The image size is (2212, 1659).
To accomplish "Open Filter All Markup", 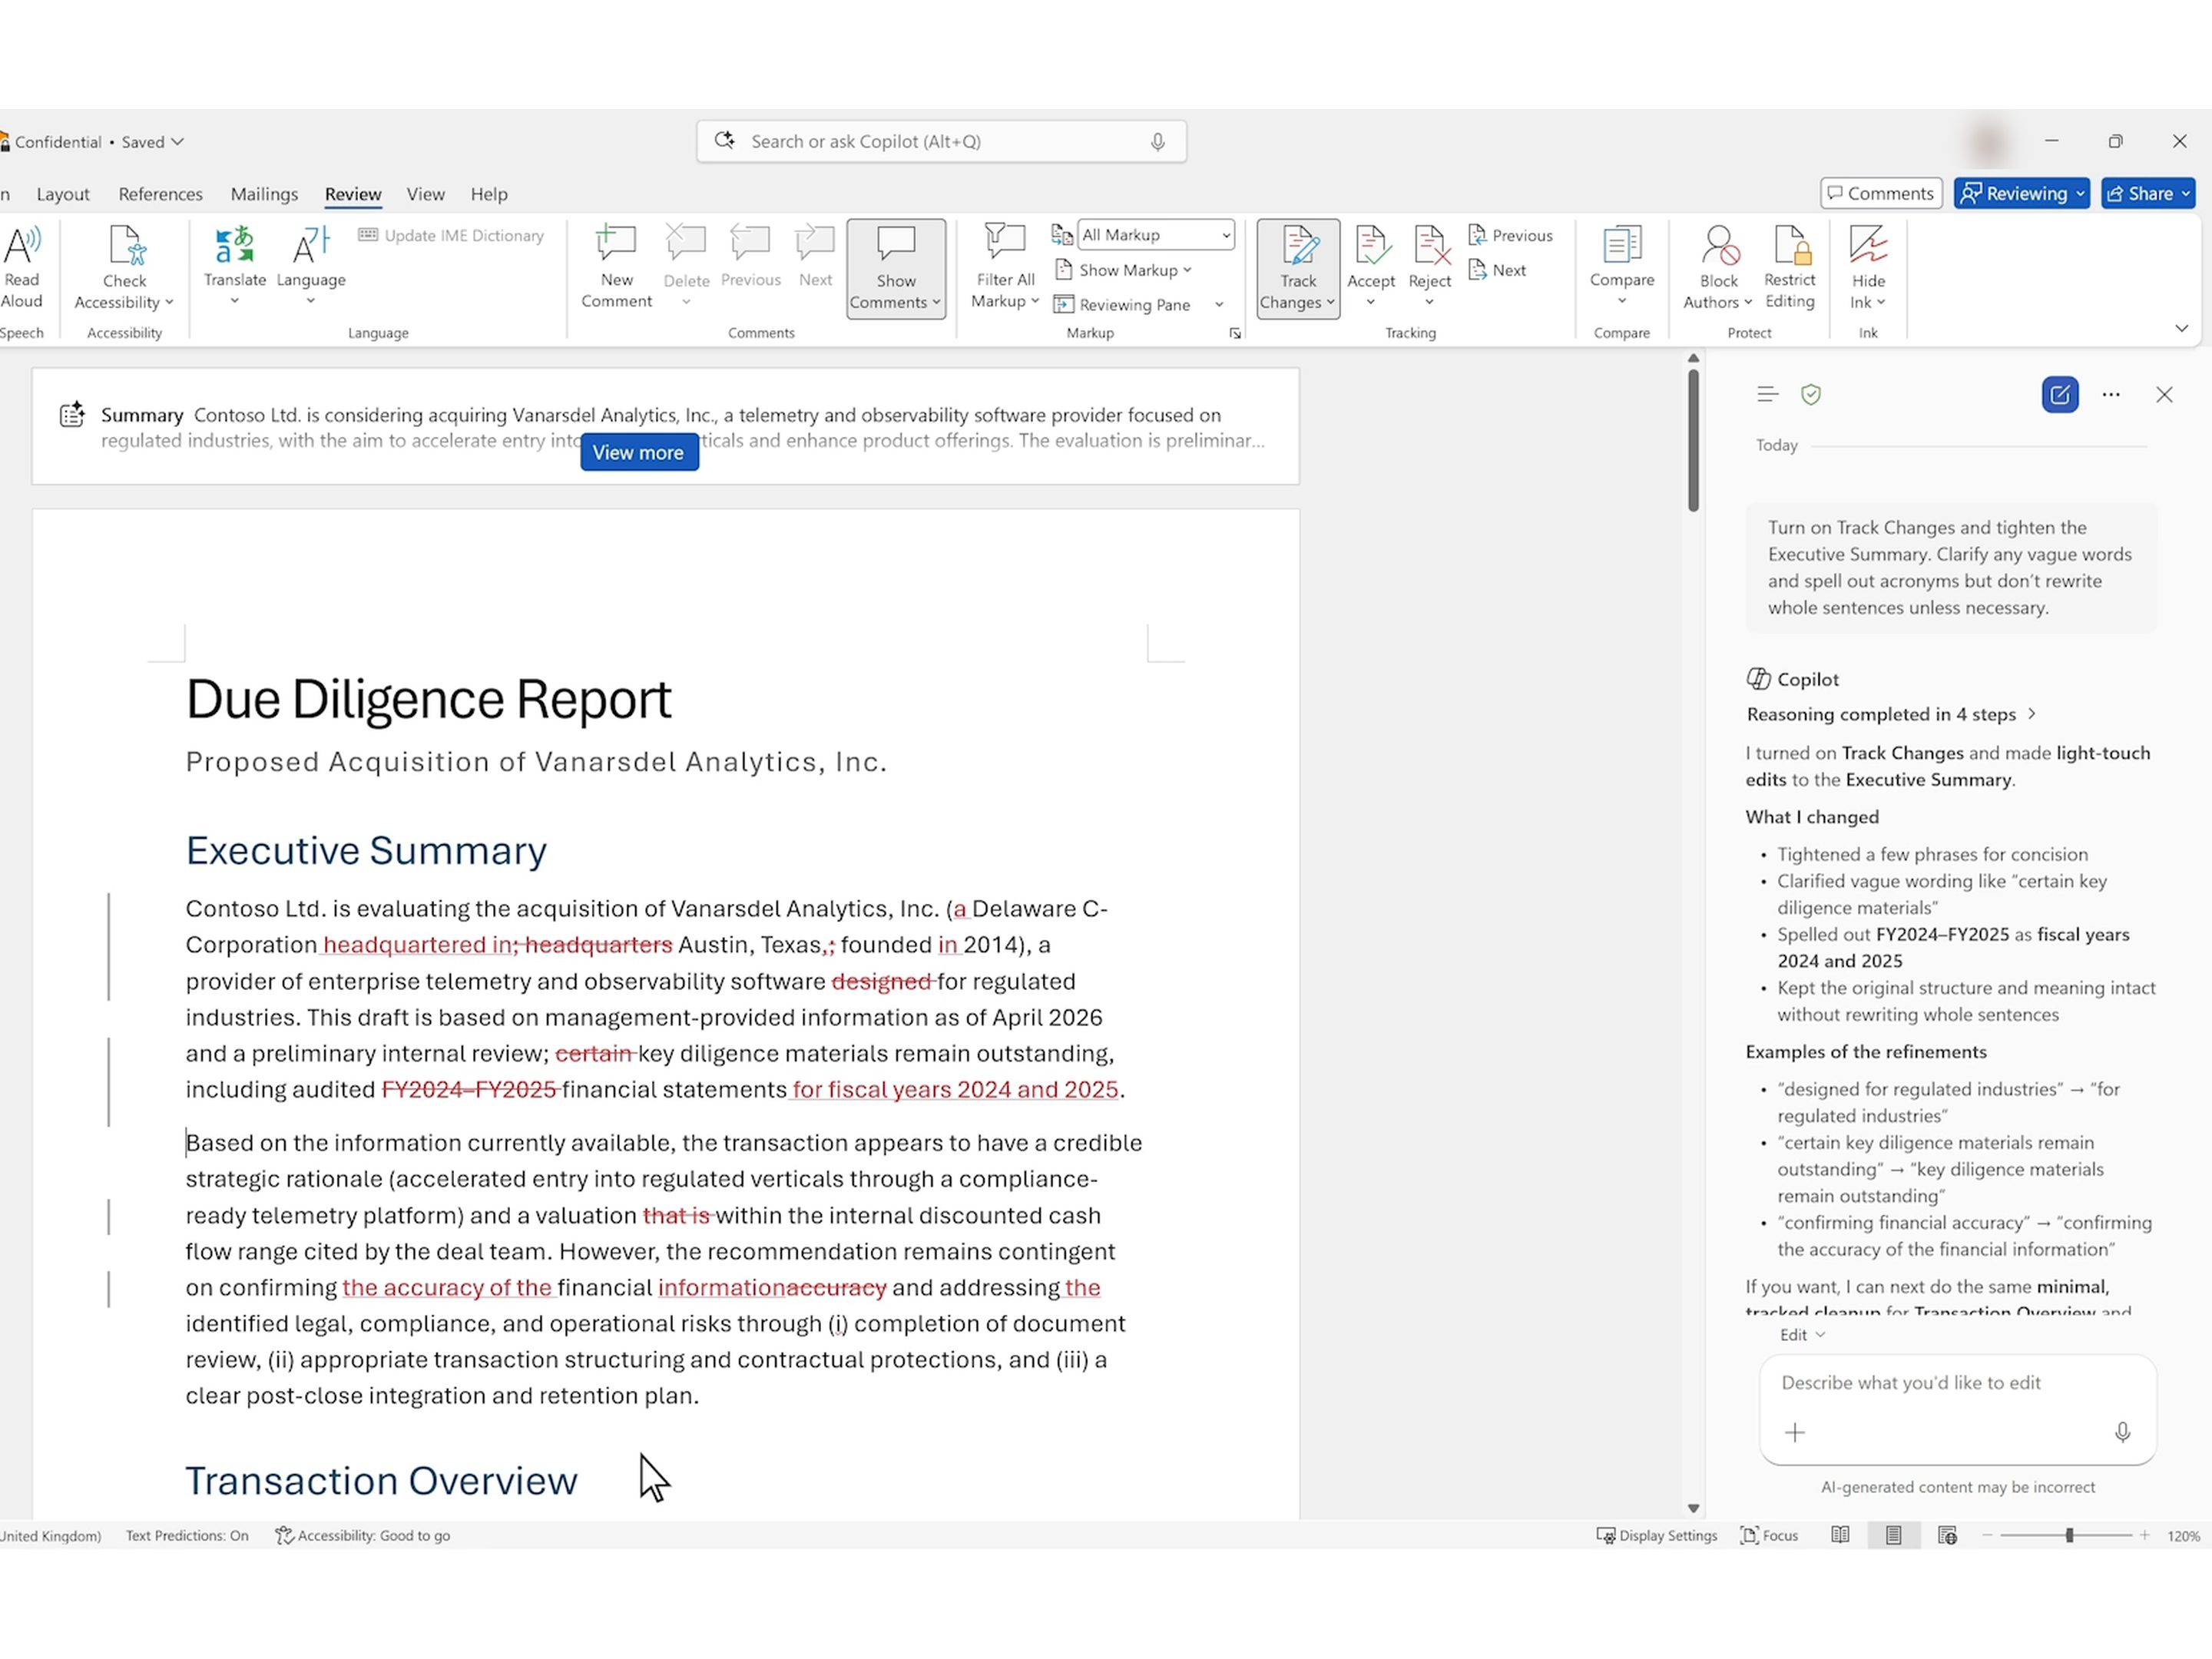I will click(1005, 266).
